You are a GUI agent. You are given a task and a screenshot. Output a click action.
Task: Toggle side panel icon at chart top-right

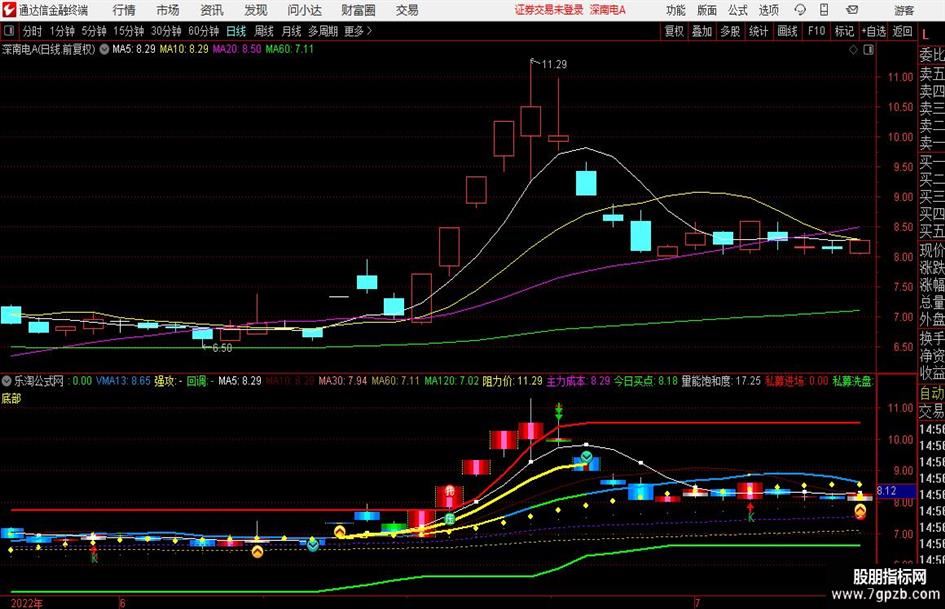868,50
